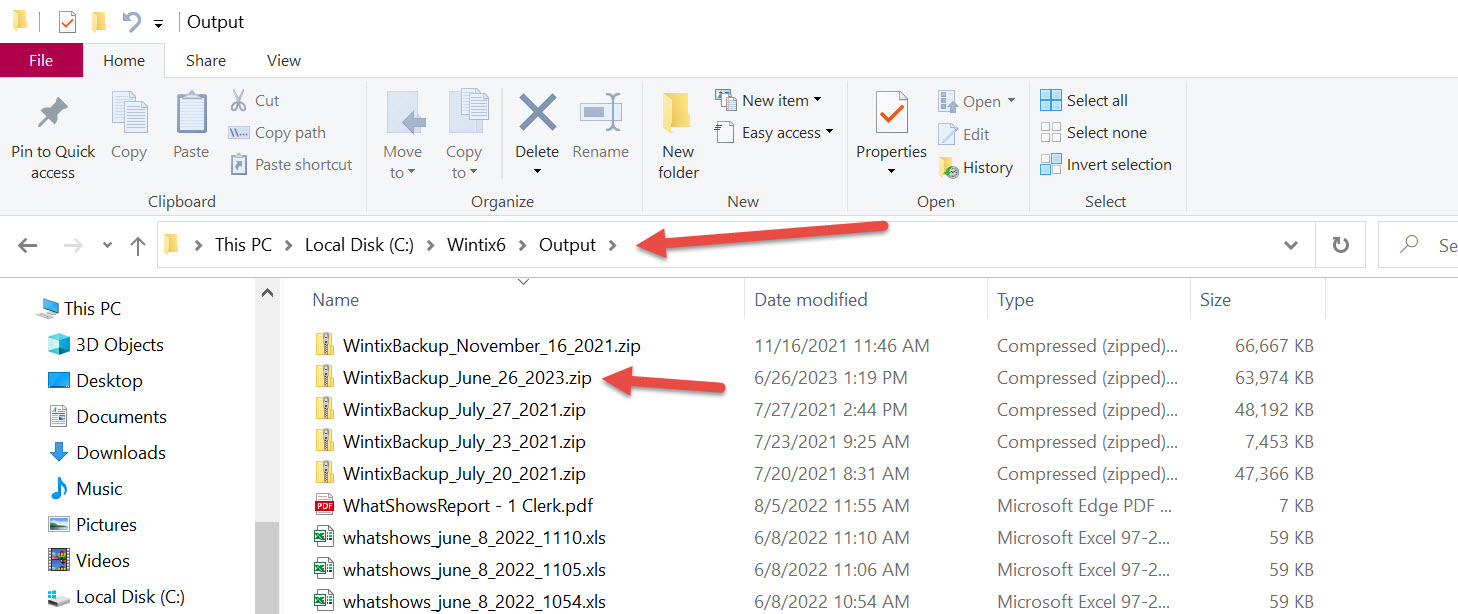The width and height of the screenshot is (1458, 614).
Task: Click the Edit ribbon button
Action: (x=964, y=133)
